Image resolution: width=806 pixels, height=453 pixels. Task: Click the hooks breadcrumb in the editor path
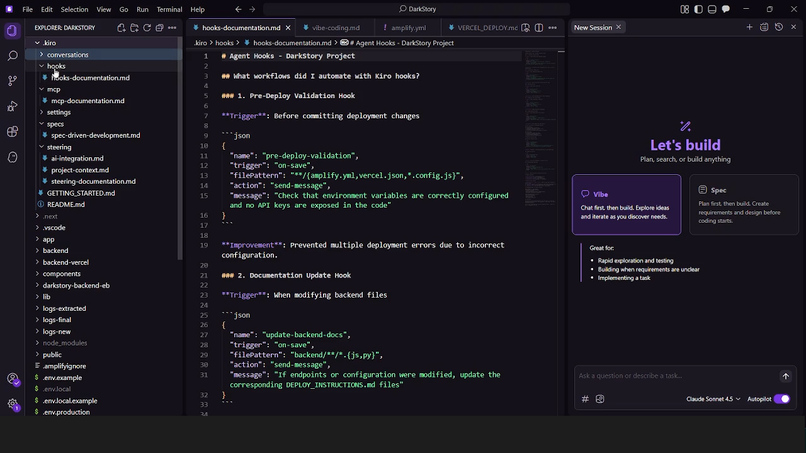[224, 43]
